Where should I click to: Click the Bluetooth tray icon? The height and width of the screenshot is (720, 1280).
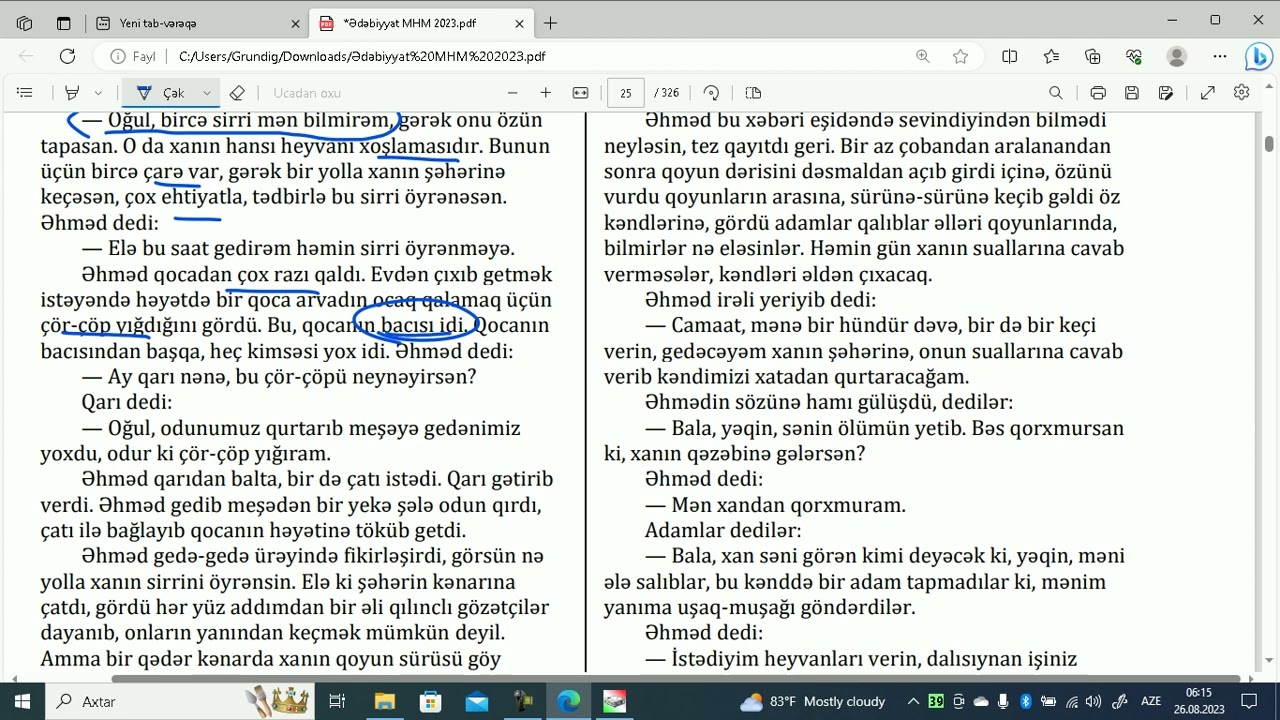pyautogui.click(x=1026, y=701)
